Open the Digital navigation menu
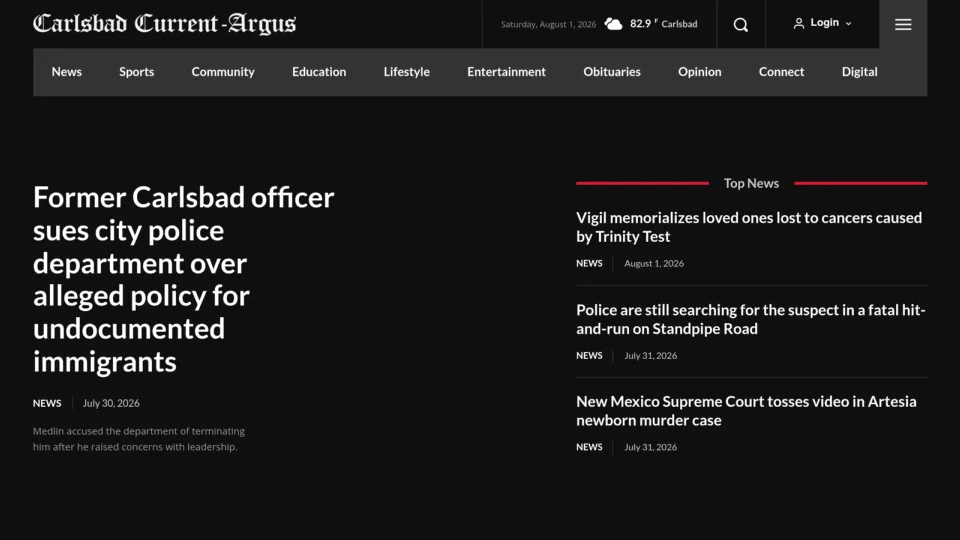The image size is (960, 540). tap(860, 72)
